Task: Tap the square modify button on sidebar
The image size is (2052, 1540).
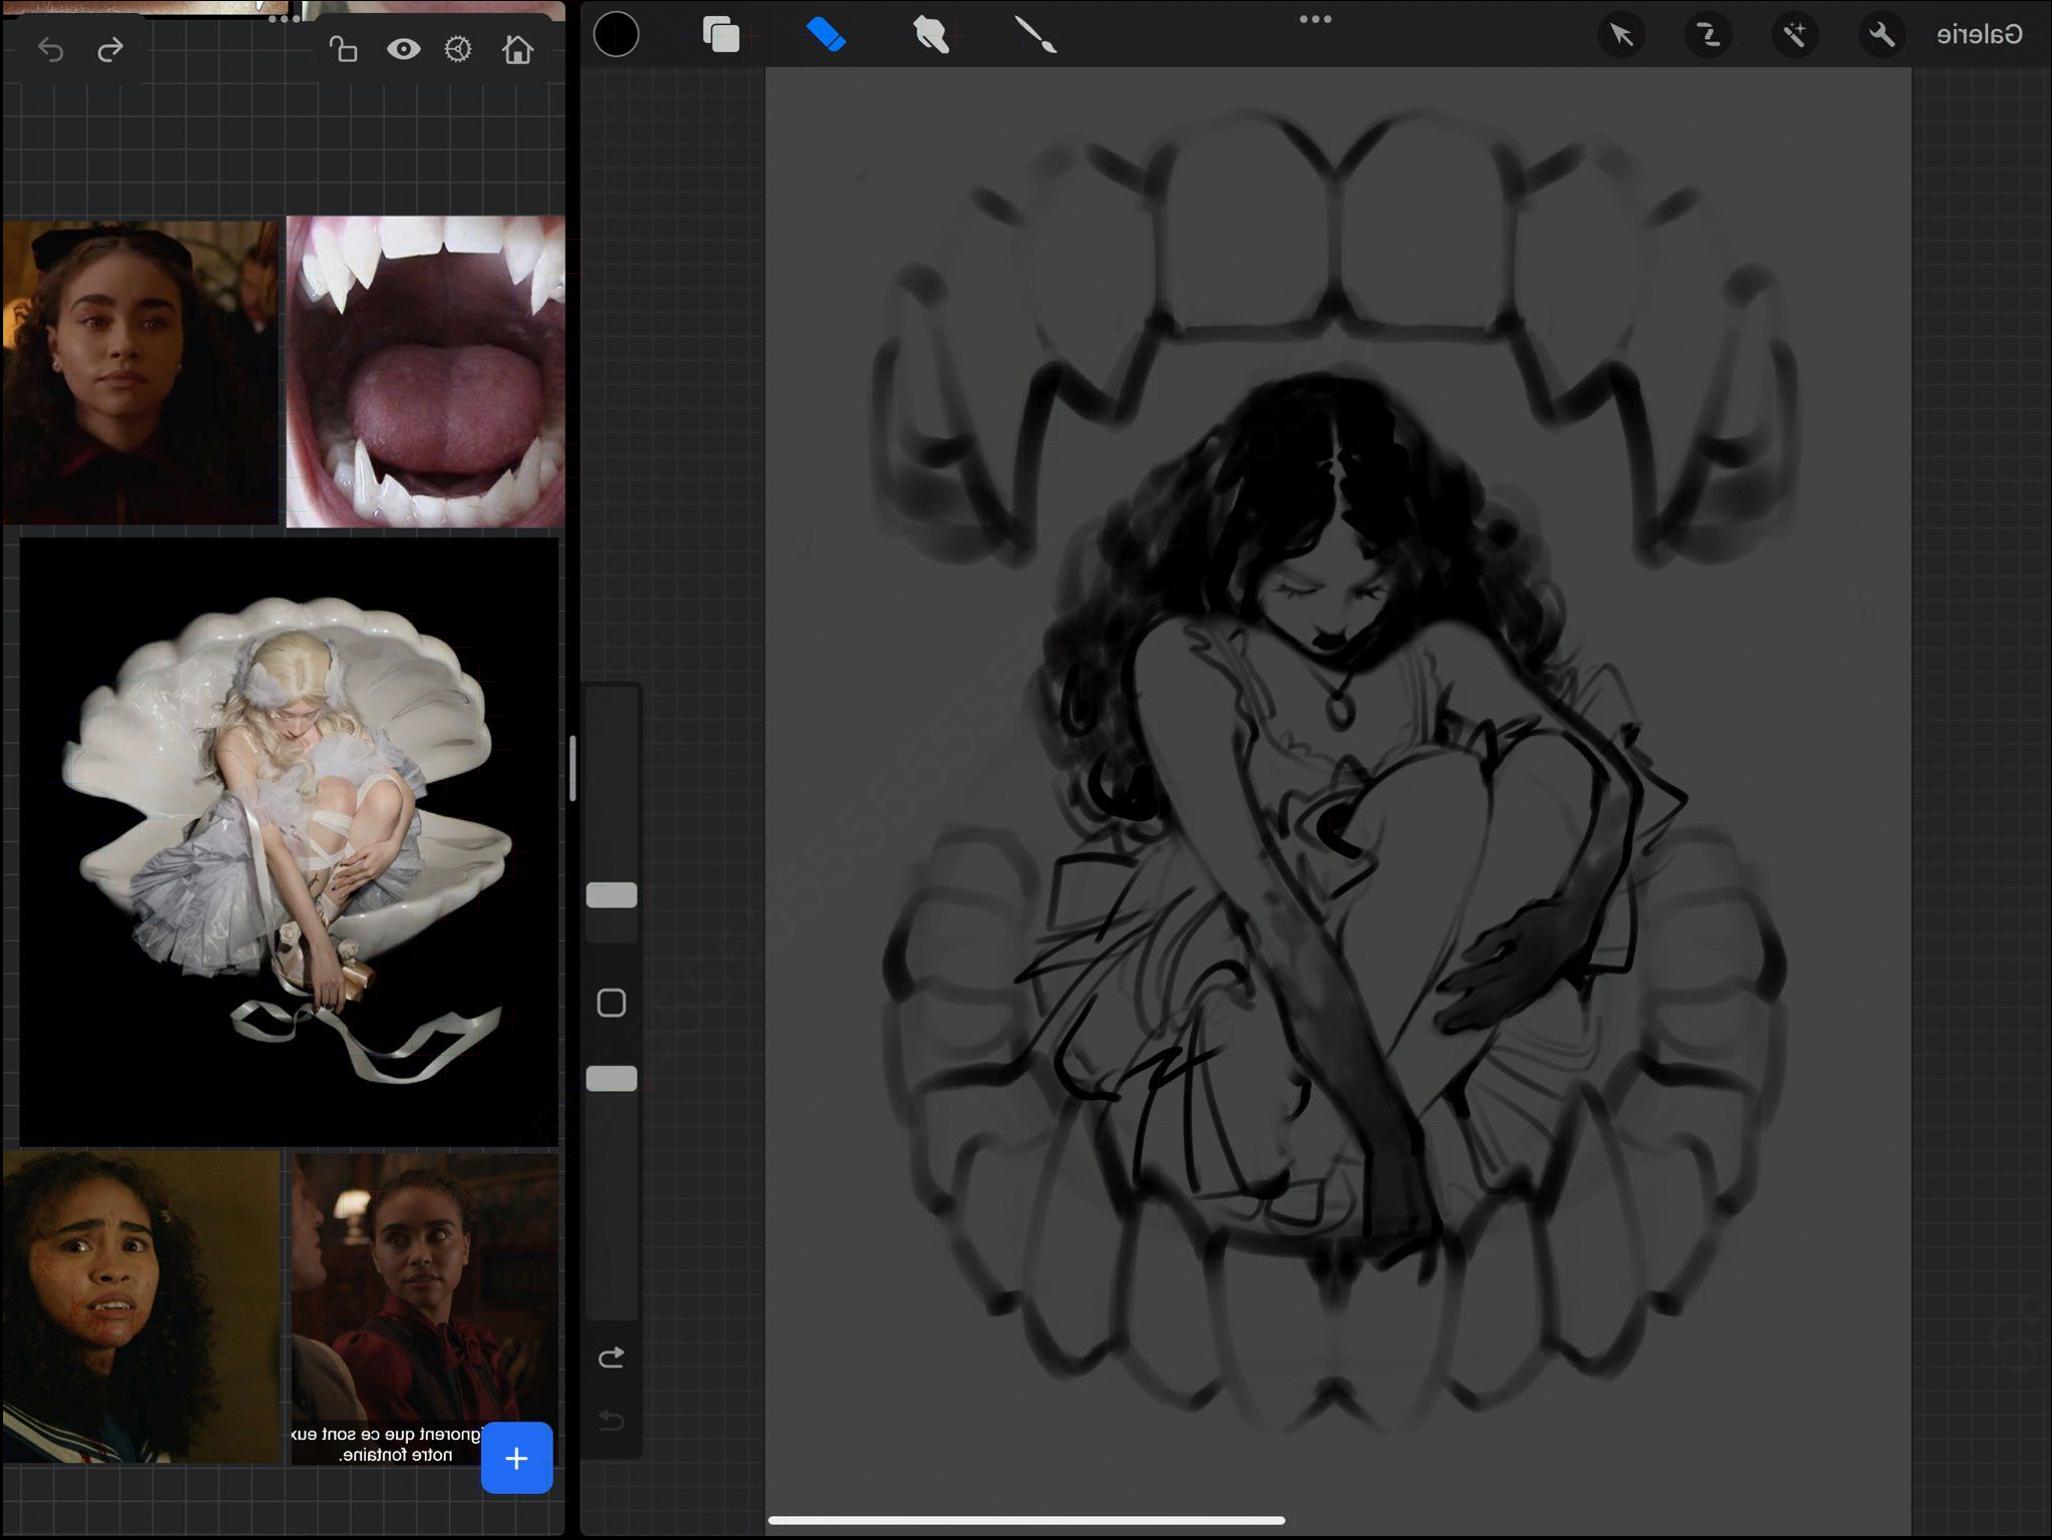Action: click(x=611, y=1003)
